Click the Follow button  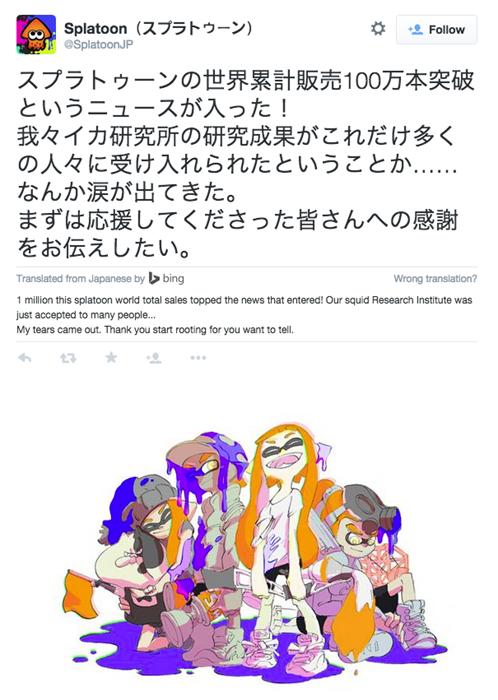(436, 29)
